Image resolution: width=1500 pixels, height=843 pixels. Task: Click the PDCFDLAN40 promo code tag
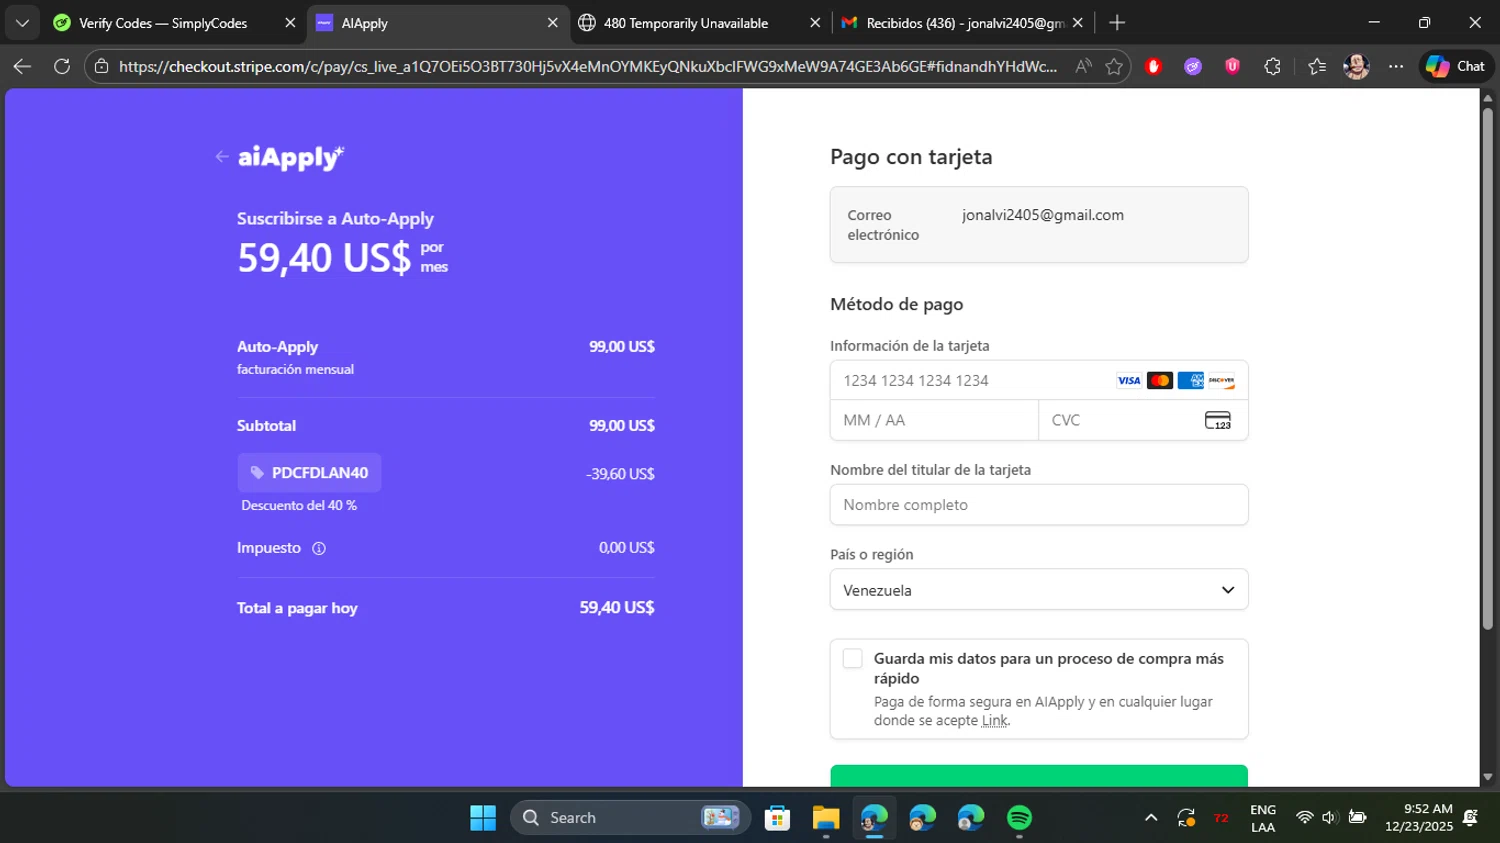coord(309,473)
